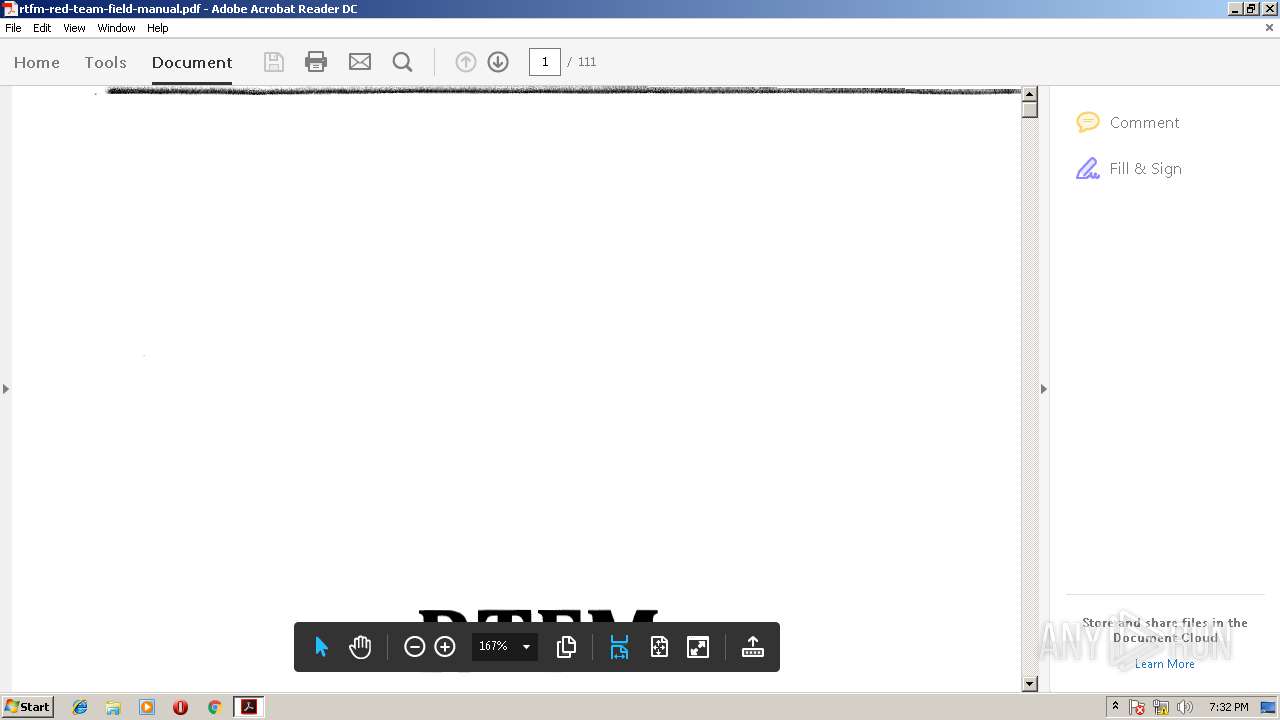Switch to the Tools tab
This screenshot has width=1280, height=720.
tap(105, 62)
